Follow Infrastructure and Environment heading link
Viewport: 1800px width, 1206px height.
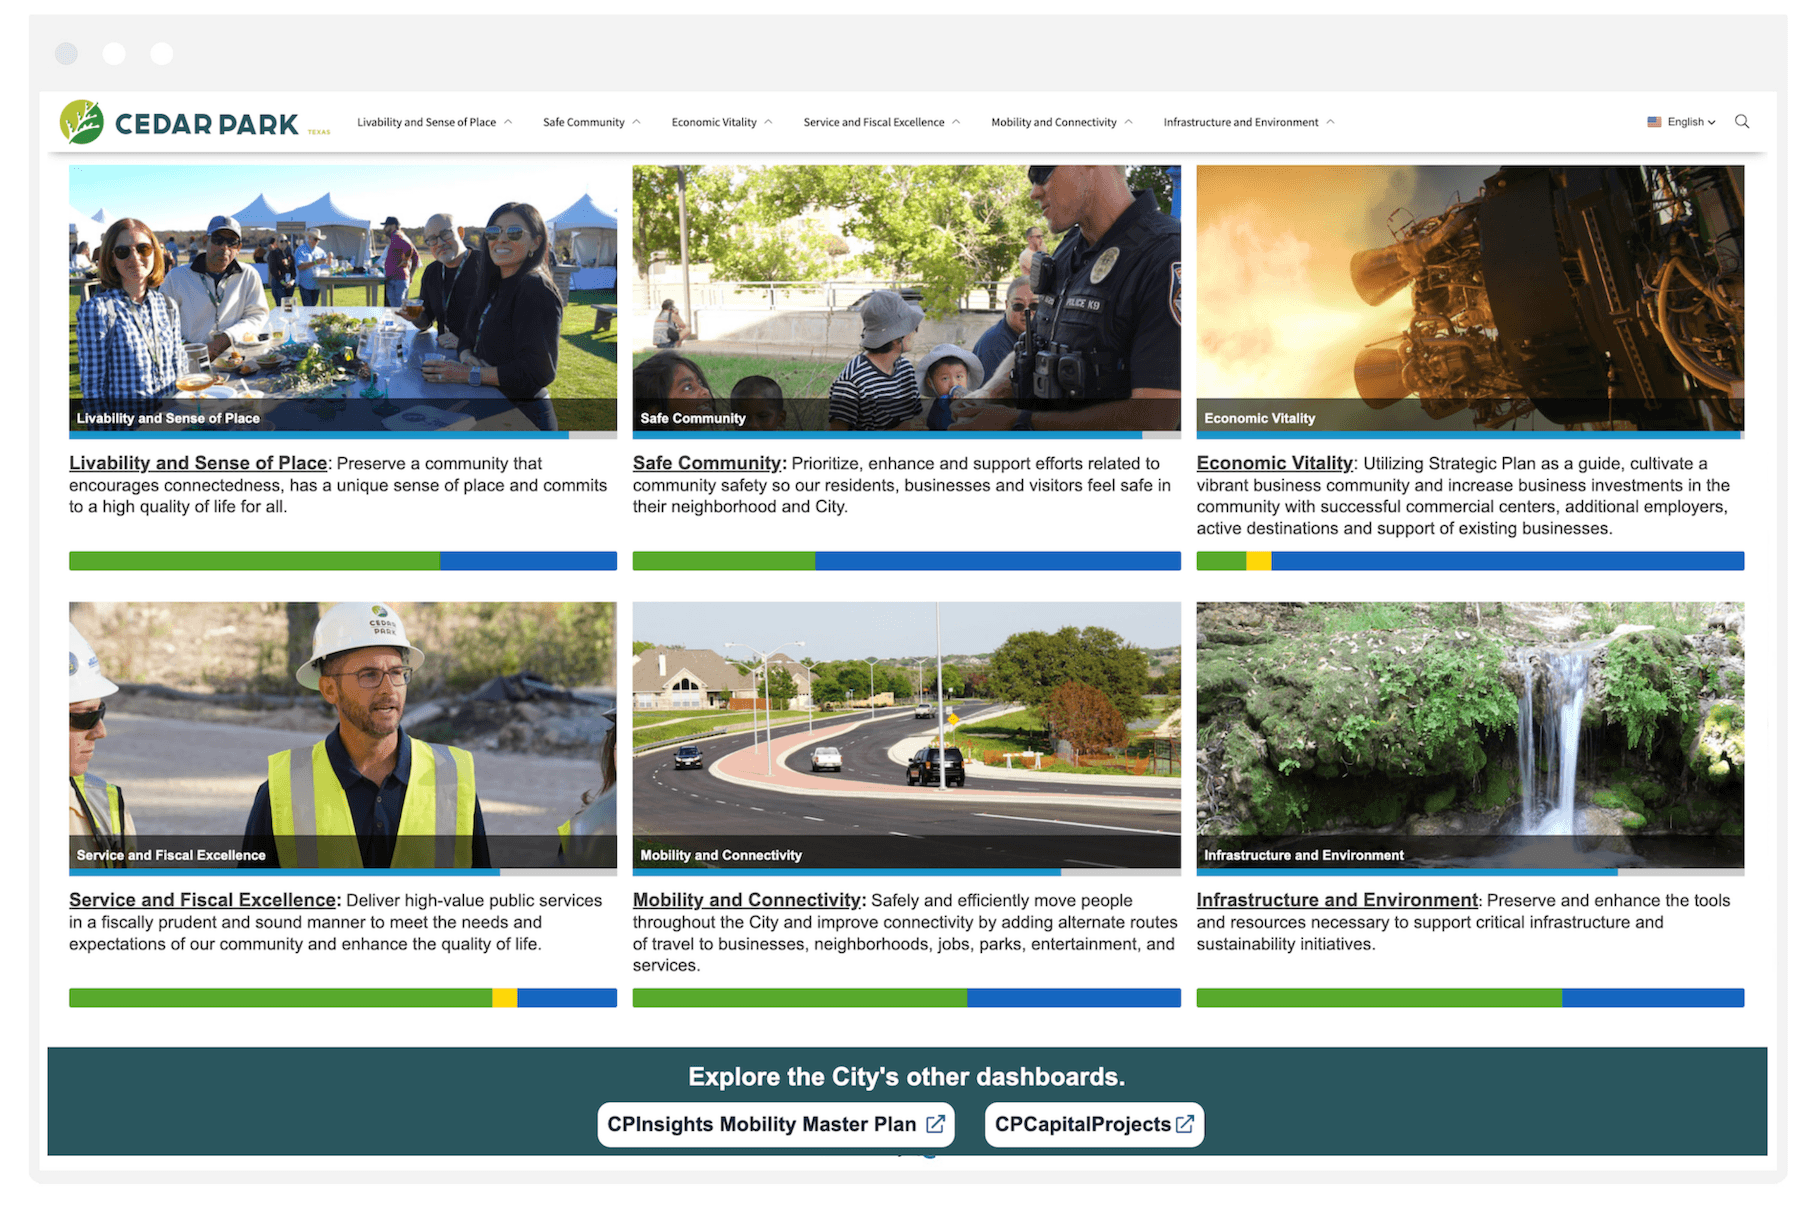click(1337, 900)
